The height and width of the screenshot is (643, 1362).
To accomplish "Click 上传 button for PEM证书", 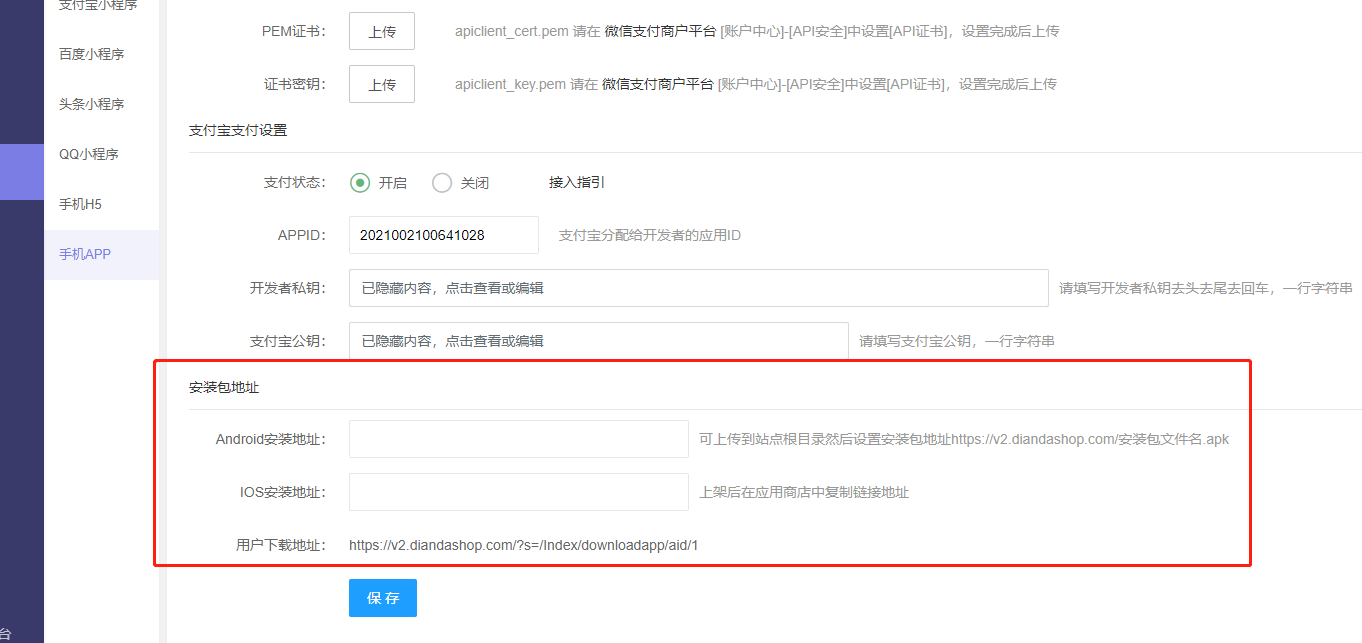I will [x=381, y=31].
